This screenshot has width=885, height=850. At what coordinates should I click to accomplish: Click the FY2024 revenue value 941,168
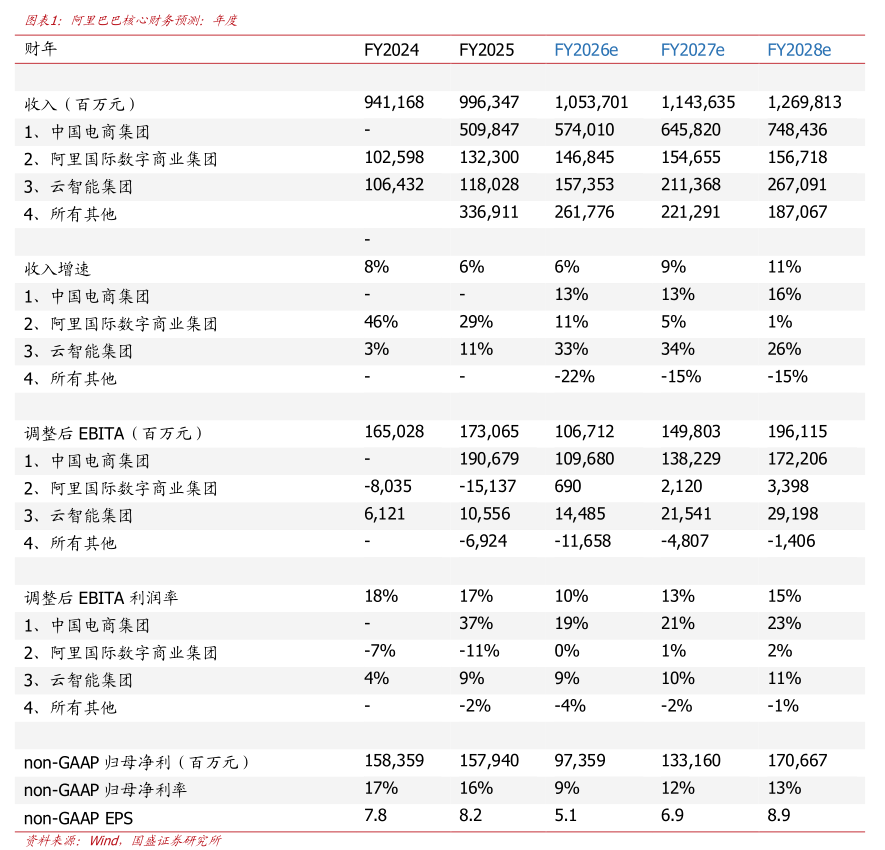[395, 103]
